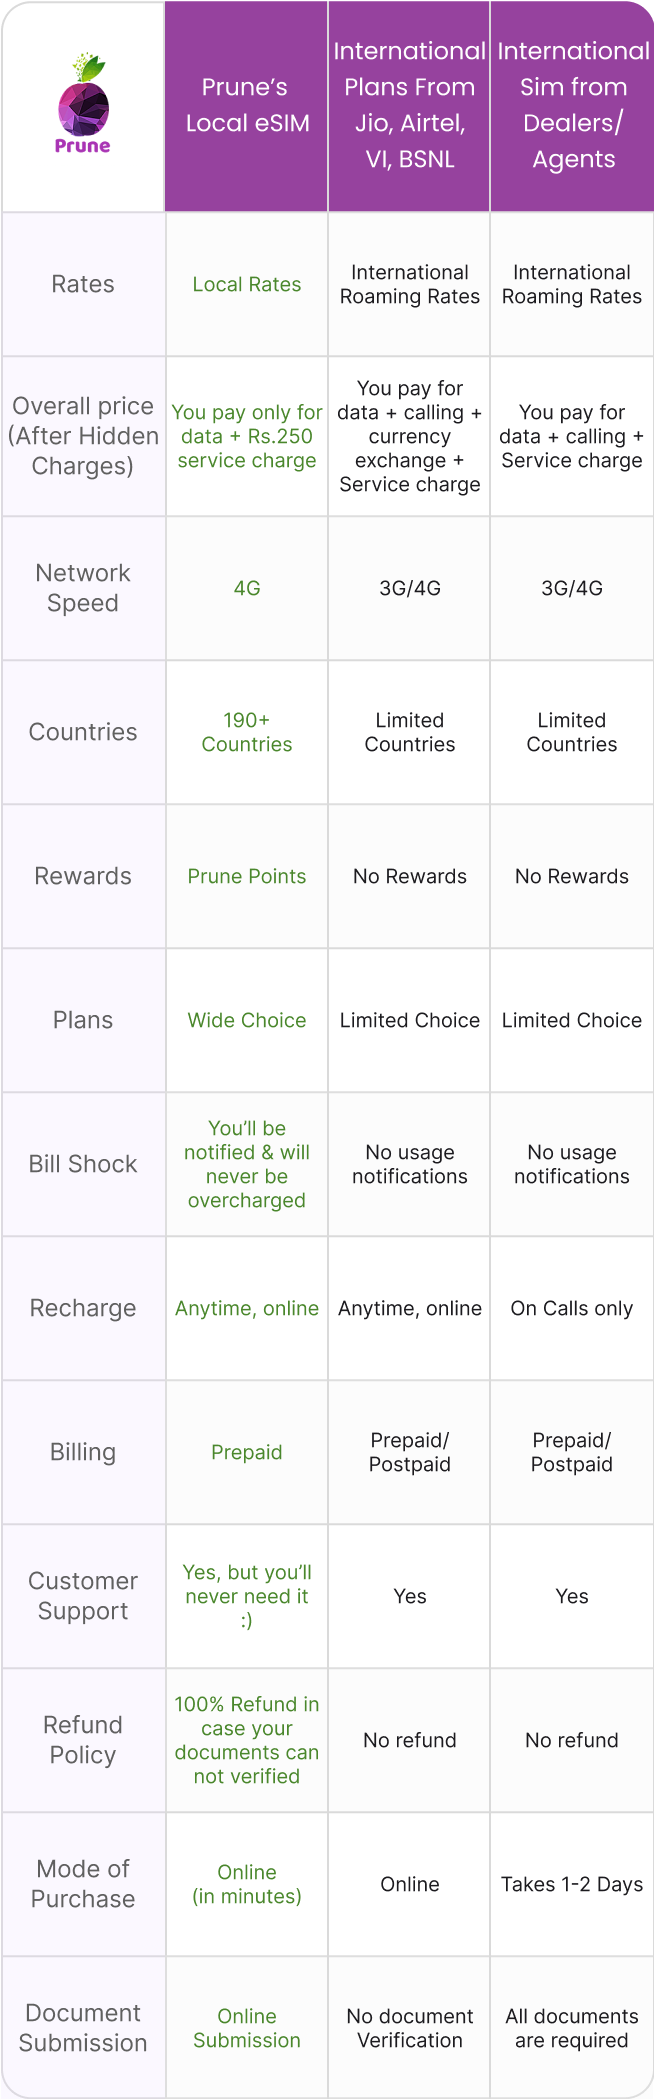Click the Rates row label
The width and height of the screenshot is (654, 2099).
83,284
